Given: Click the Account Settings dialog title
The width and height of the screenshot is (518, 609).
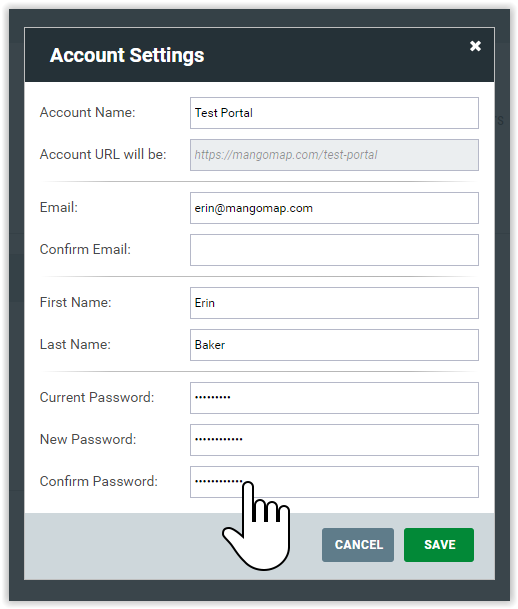Looking at the screenshot, I should (127, 55).
